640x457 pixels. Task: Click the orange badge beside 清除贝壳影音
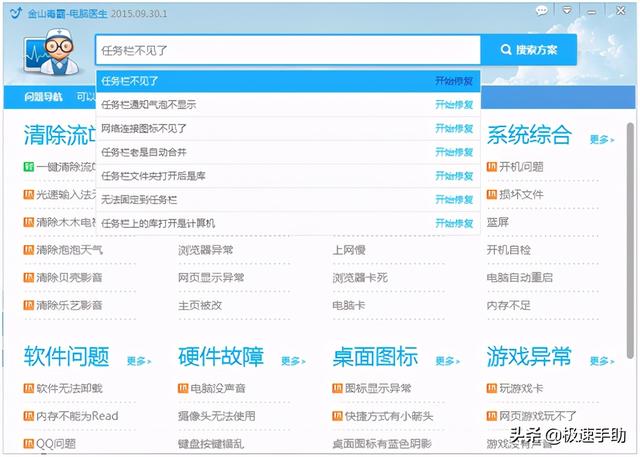click(29, 277)
